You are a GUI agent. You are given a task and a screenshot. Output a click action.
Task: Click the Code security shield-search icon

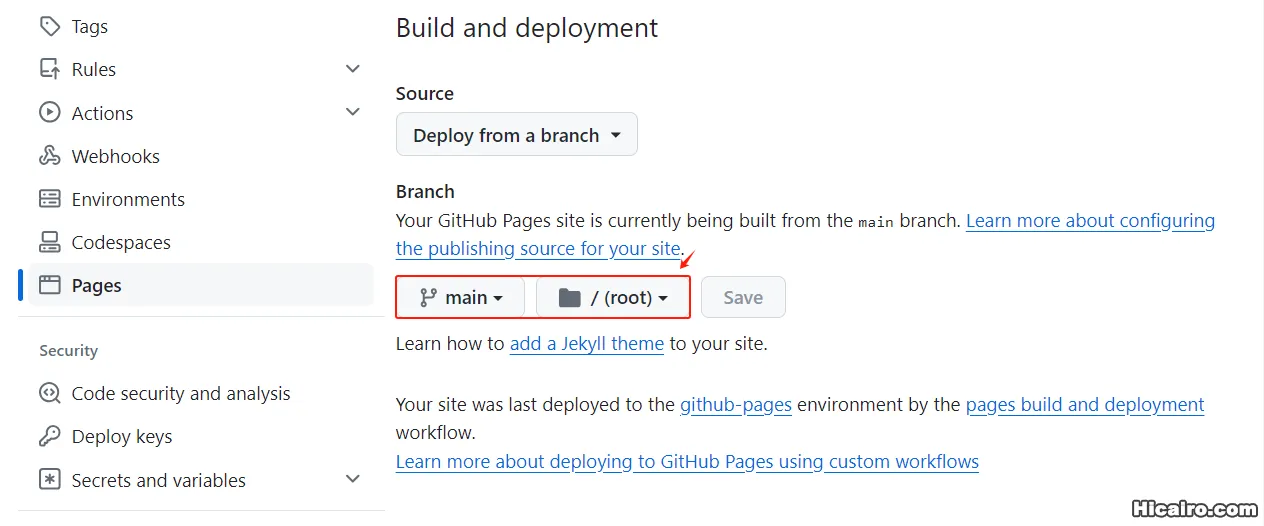point(49,393)
